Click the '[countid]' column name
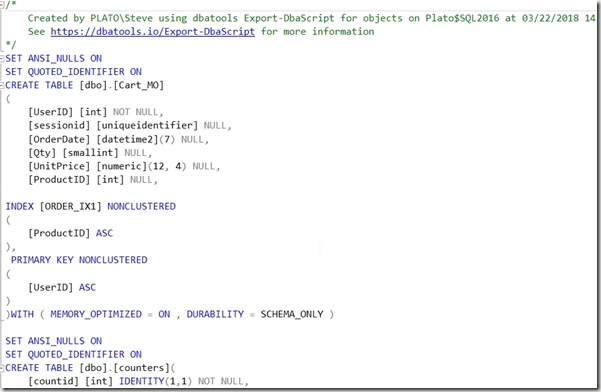 (x=54, y=381)
